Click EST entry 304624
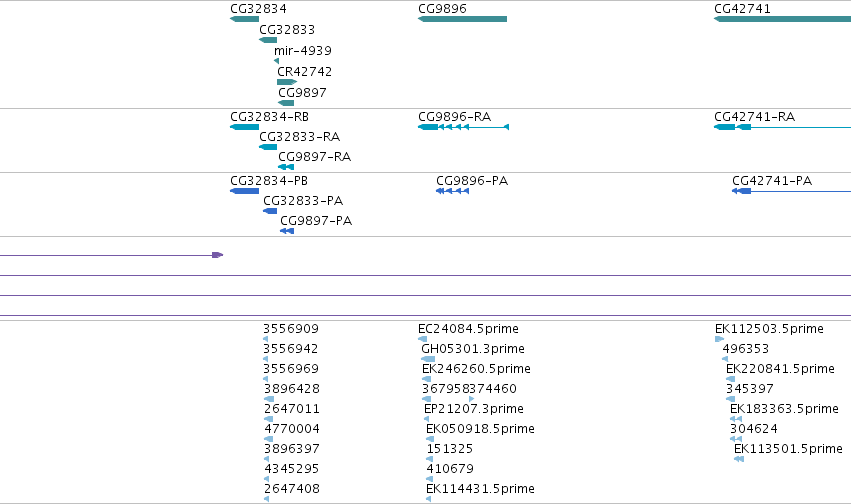The height and width of the screenshot is (504, 851). tap(753, 429)
